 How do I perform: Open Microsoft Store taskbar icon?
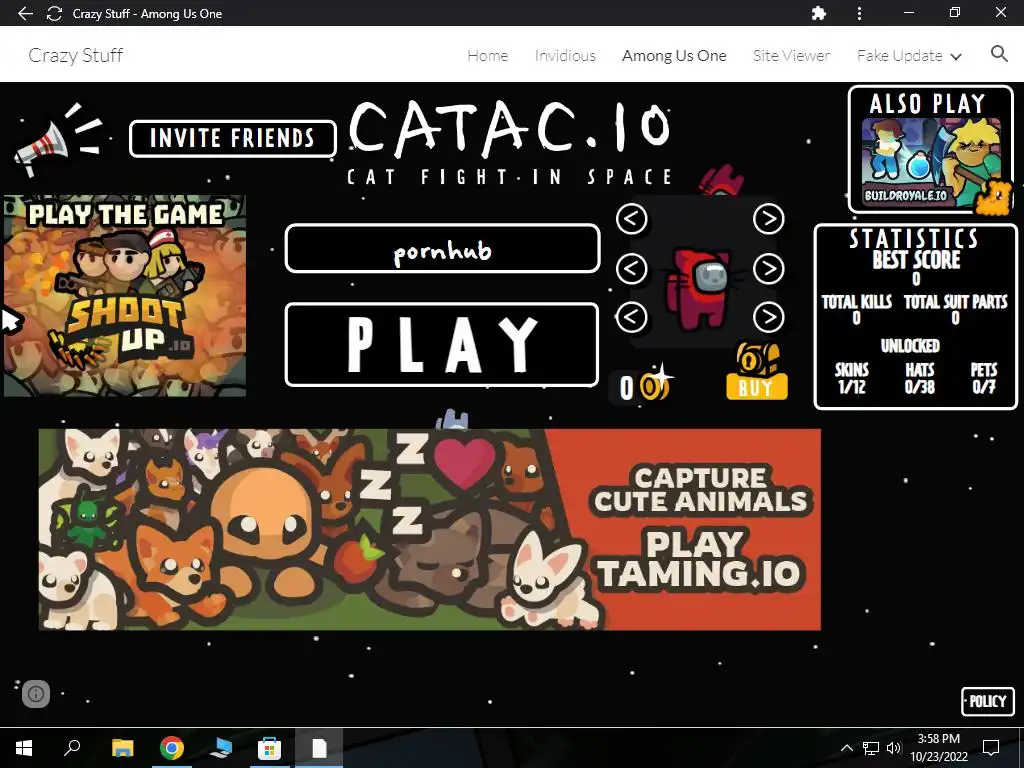(269, 748)
